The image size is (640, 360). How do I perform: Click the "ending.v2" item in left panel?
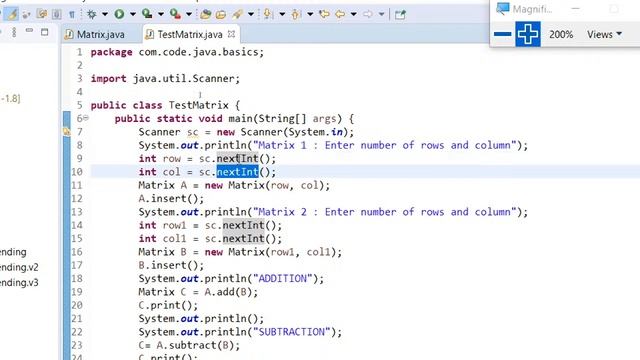(x=19, y=267)
